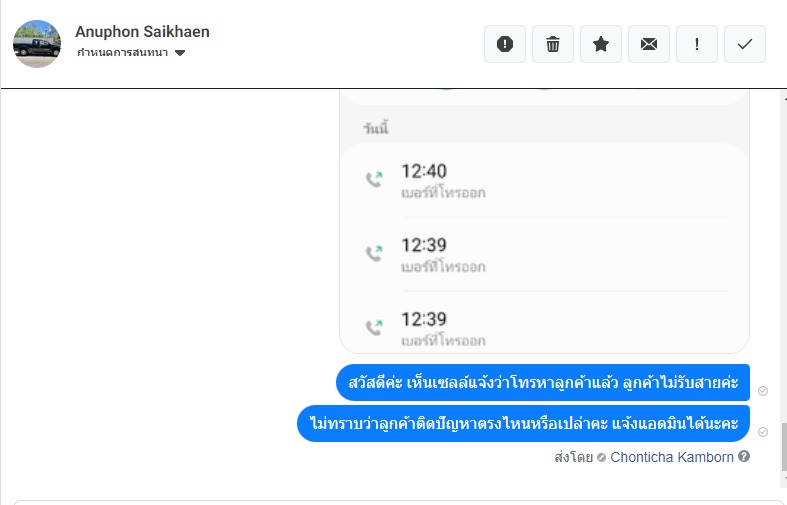Viewport: 787px width, 505px height.
Task: Click the chat vertical scrollbar thumb
Action: 784,447
